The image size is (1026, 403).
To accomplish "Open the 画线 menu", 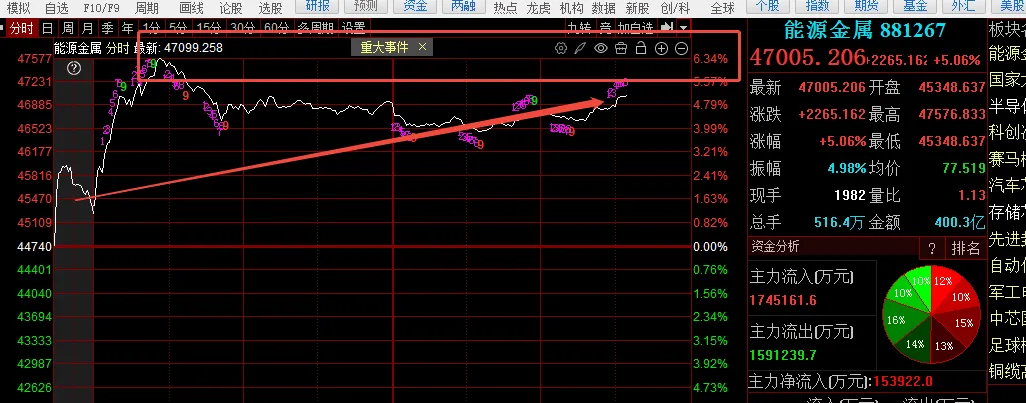I will [x=191, y=9].
